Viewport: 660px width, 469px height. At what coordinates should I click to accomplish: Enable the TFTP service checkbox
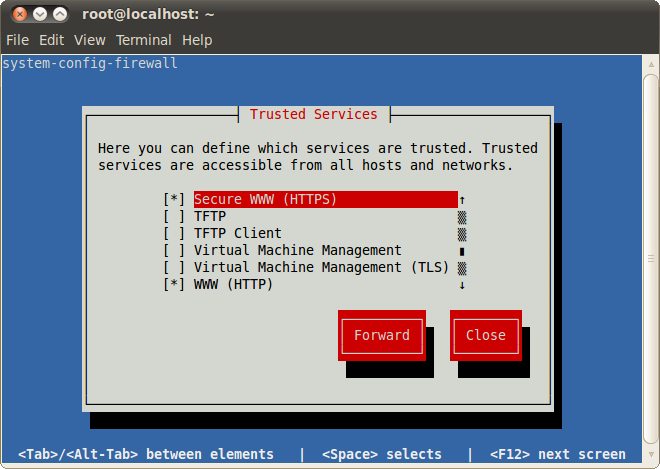174,216
